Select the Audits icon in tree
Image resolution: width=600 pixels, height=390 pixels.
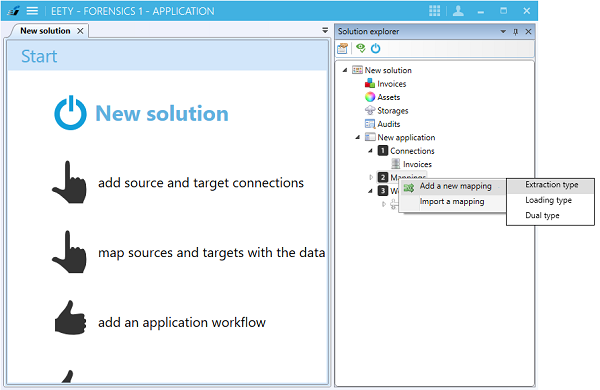(x=370, y=124)
